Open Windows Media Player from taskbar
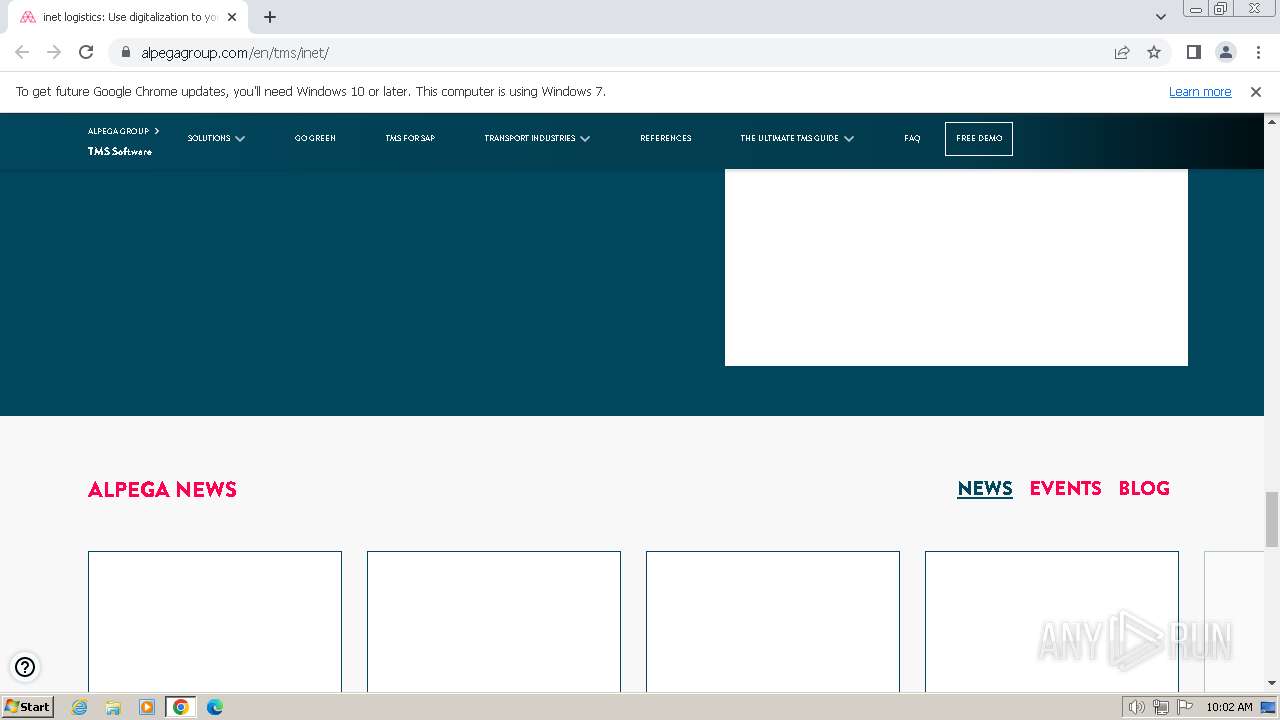 point(147,707)
